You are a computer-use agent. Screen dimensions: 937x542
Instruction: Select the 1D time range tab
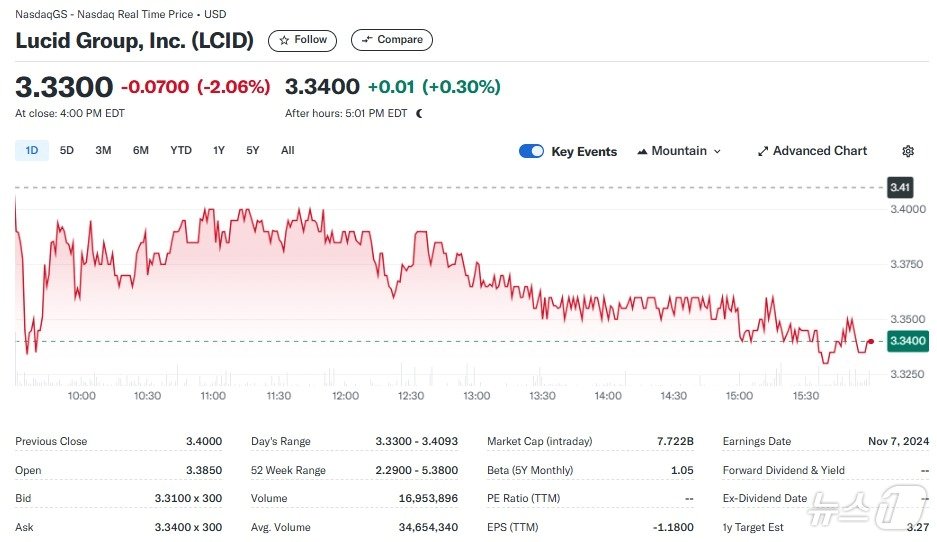(x=32, y=150)
